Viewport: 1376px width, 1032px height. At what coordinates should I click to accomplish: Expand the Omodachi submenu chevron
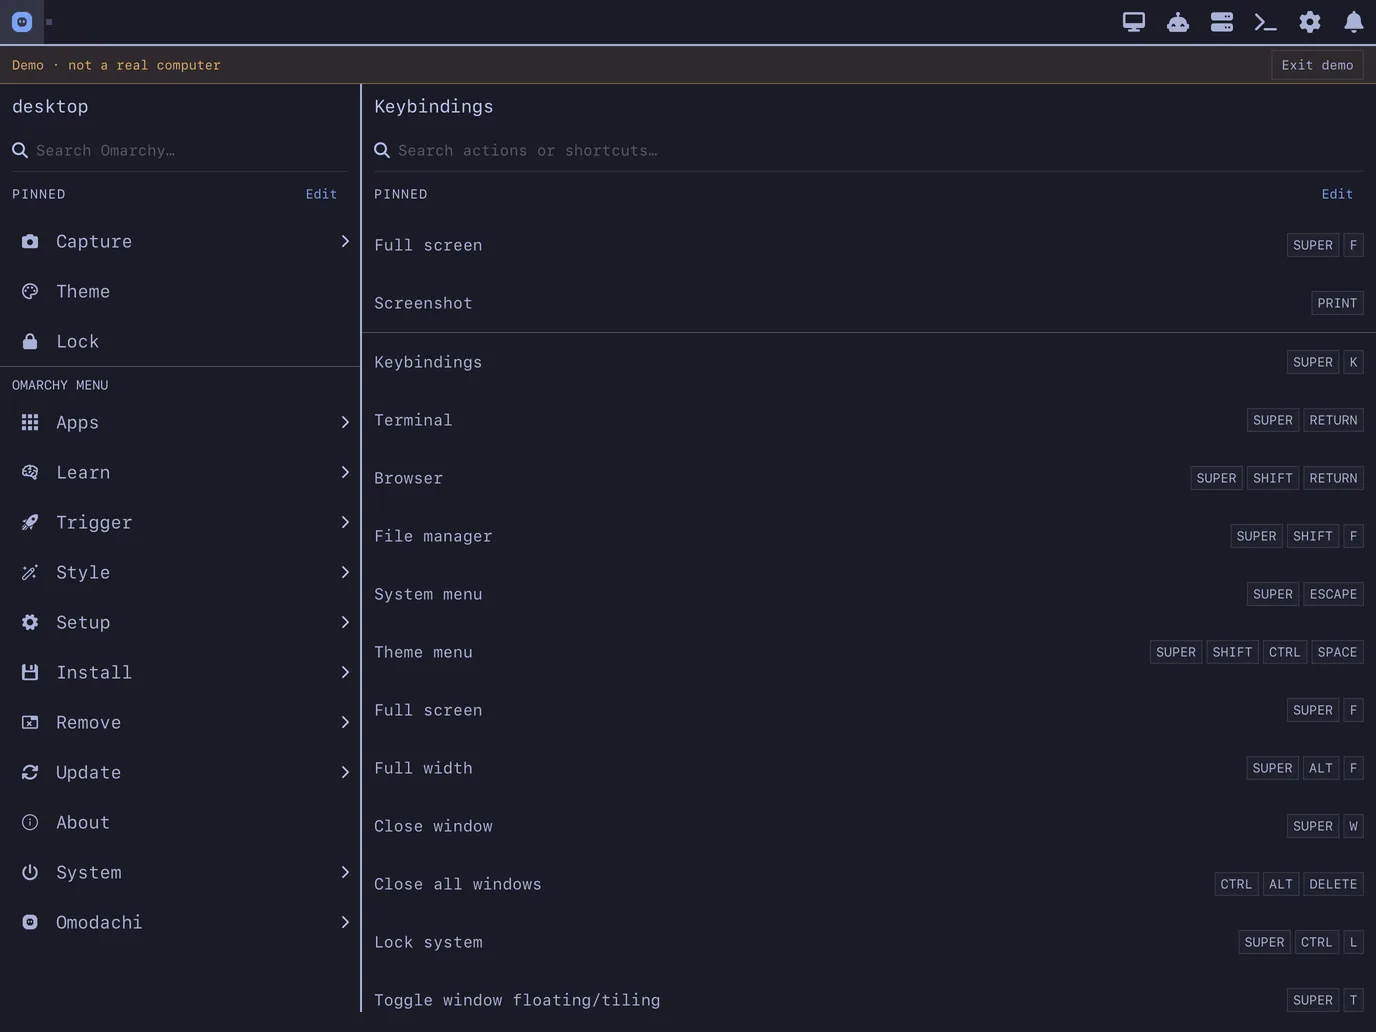[345, 922]
